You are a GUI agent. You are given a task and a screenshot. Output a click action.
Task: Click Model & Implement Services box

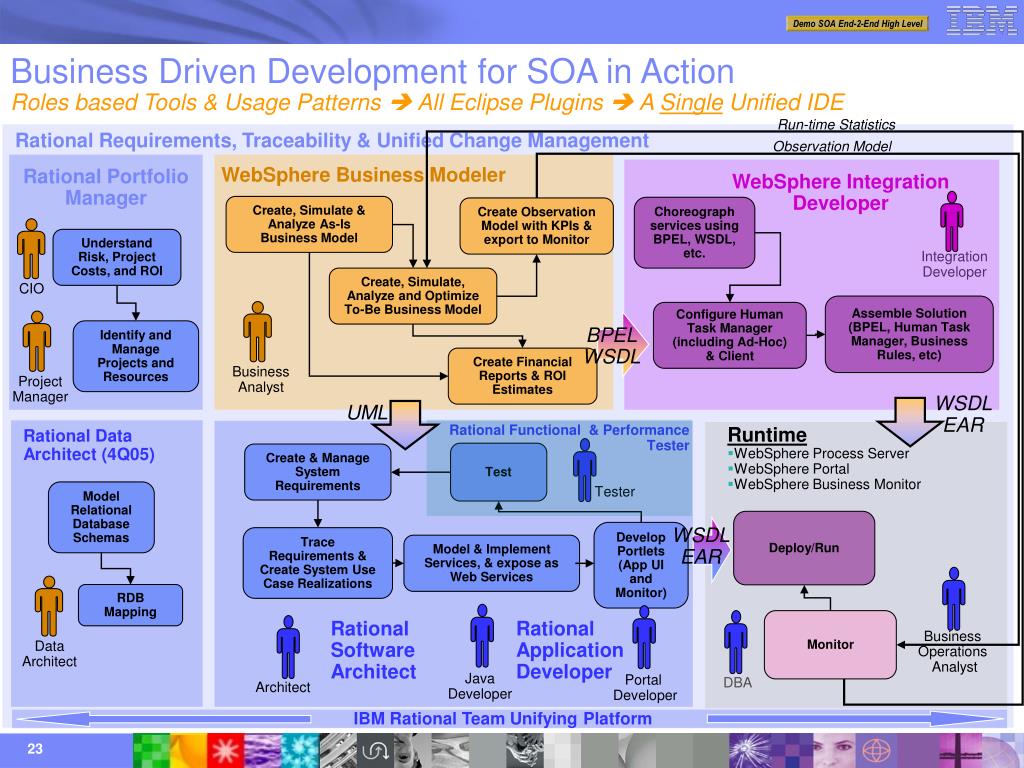[x=491, y=563]
